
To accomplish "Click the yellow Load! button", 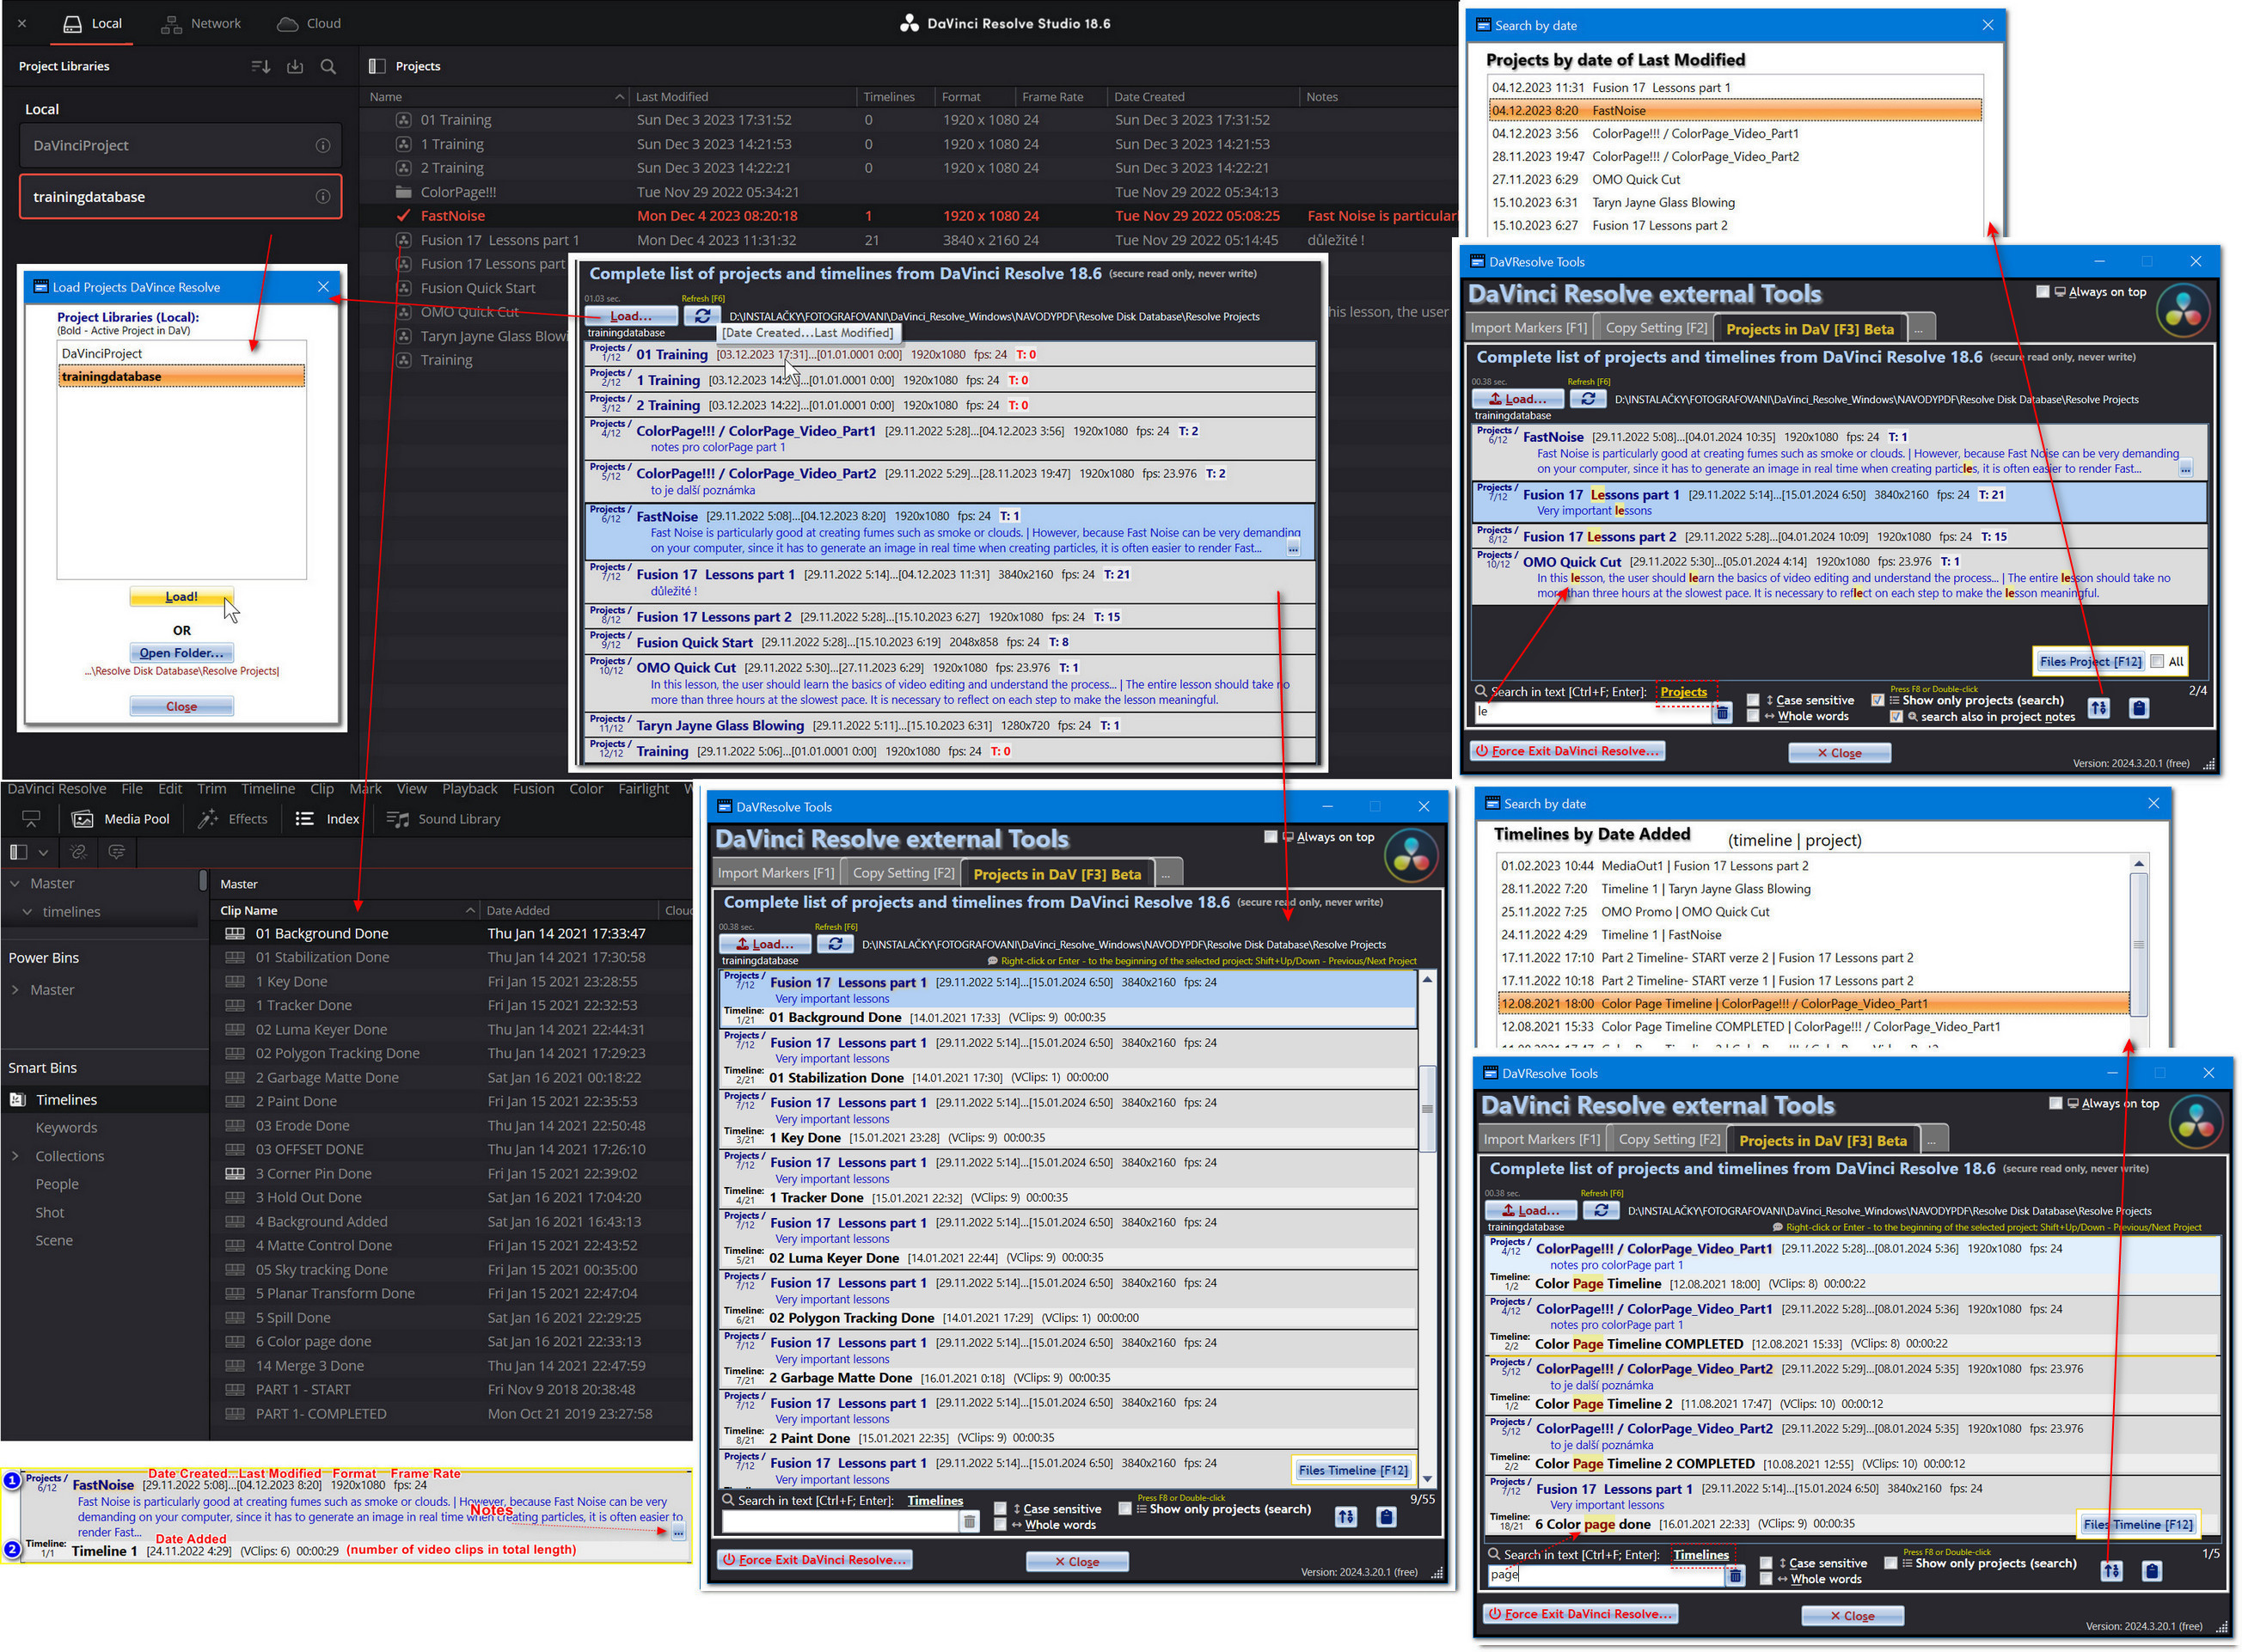I will click(181, 596).
